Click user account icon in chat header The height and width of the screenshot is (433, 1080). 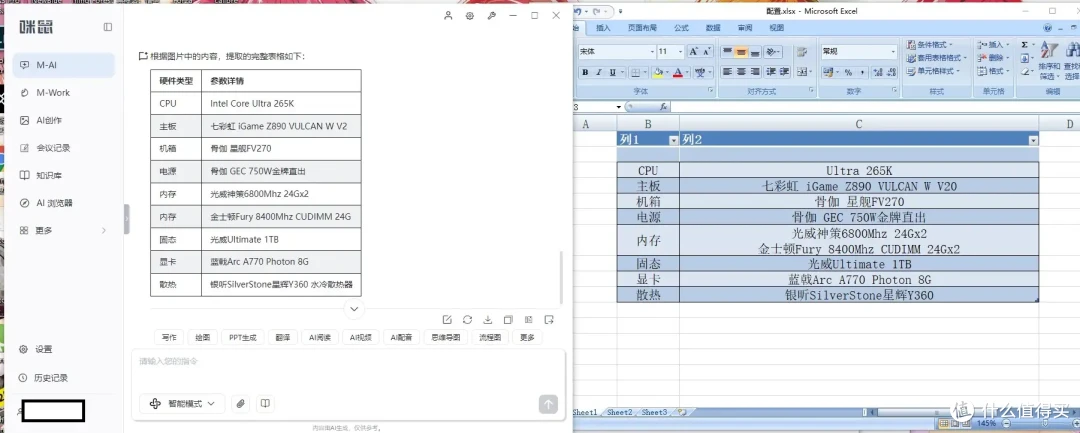[x=448, y=15]
